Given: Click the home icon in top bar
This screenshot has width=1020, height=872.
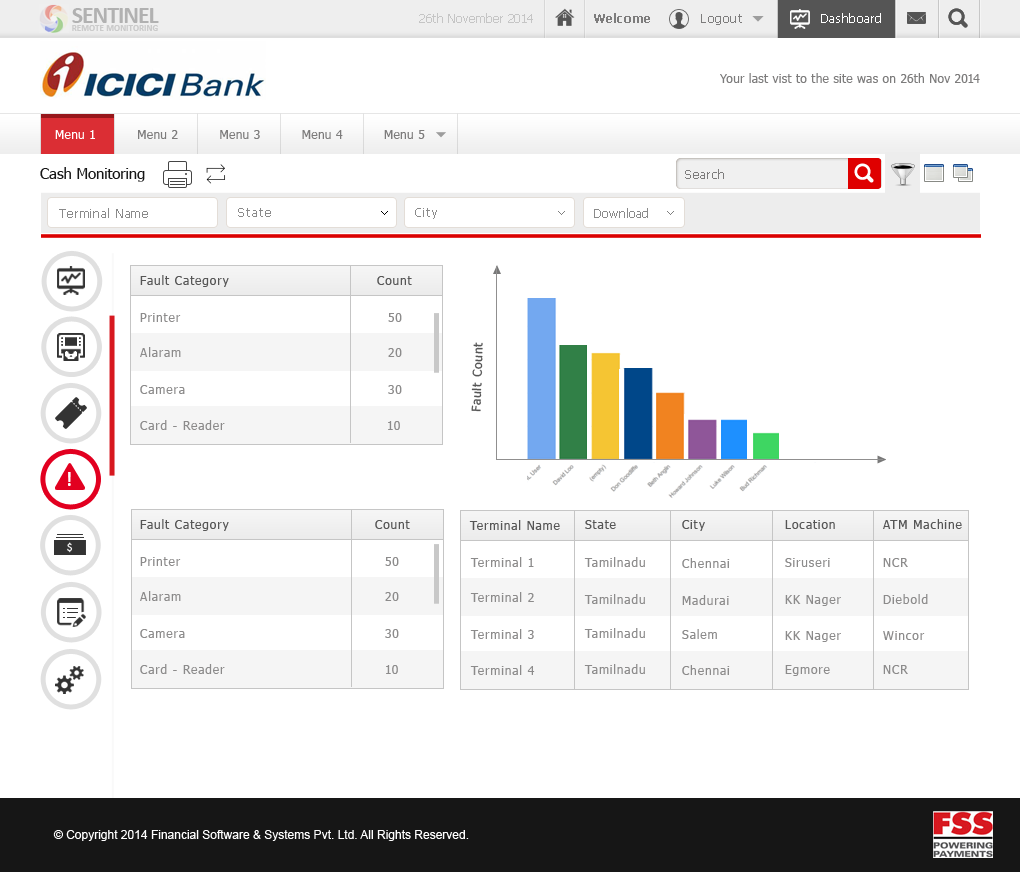Looking at the screenshot, I should (565, 18).
